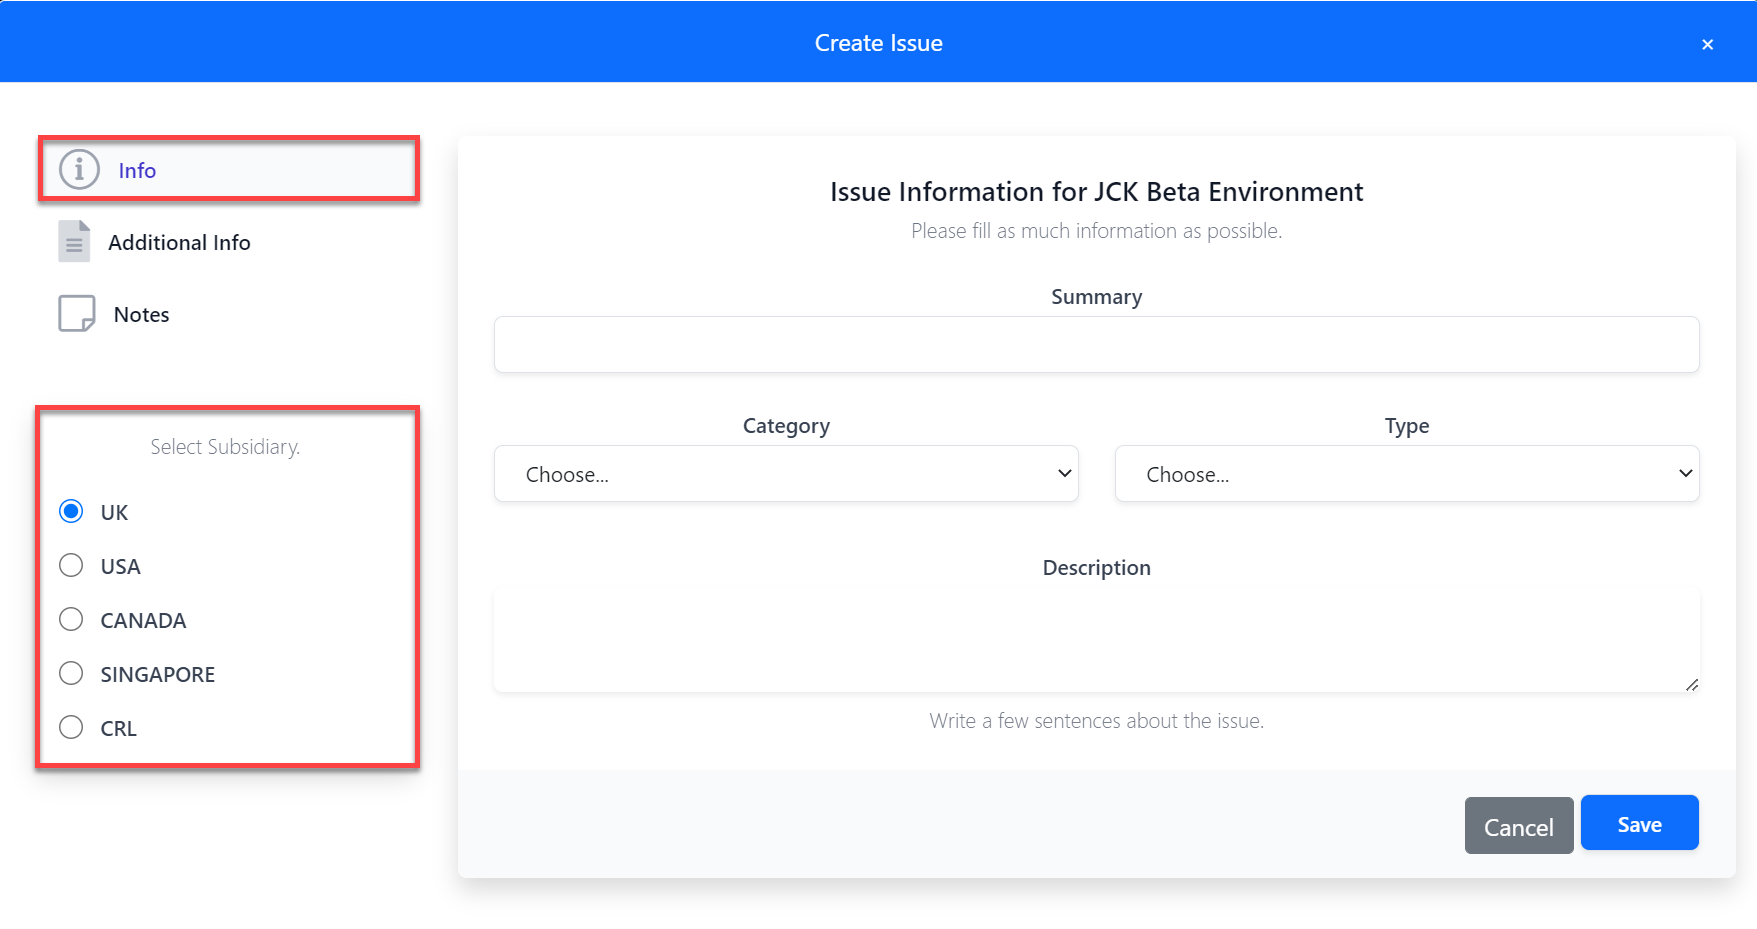The image size is (1757, 929).
Task: Select the CRL subsidiary radio button
Action: (71, 728)
